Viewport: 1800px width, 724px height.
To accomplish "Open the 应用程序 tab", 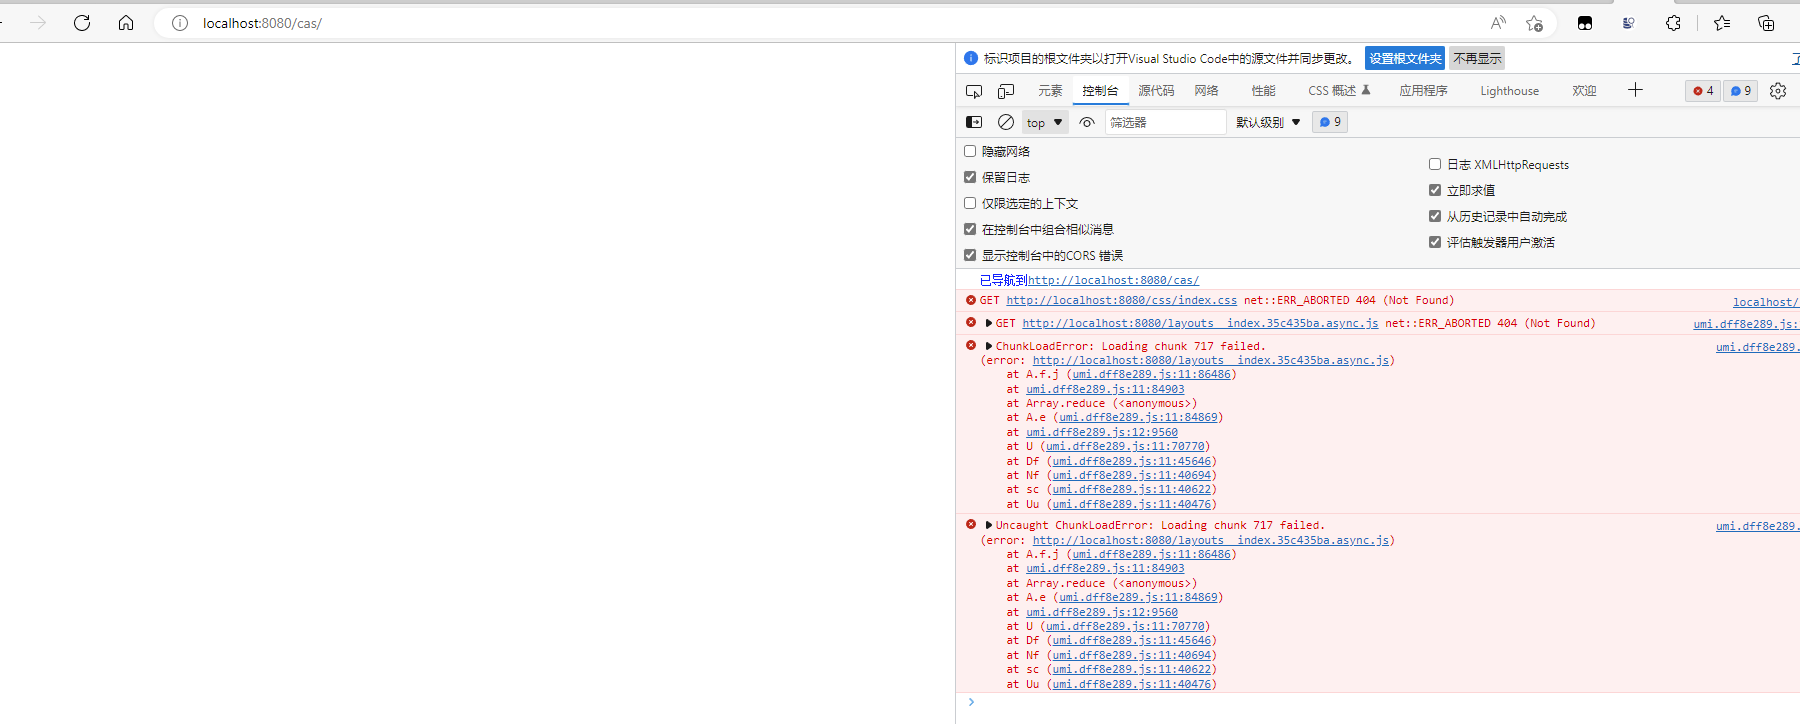I will 1423,91.
